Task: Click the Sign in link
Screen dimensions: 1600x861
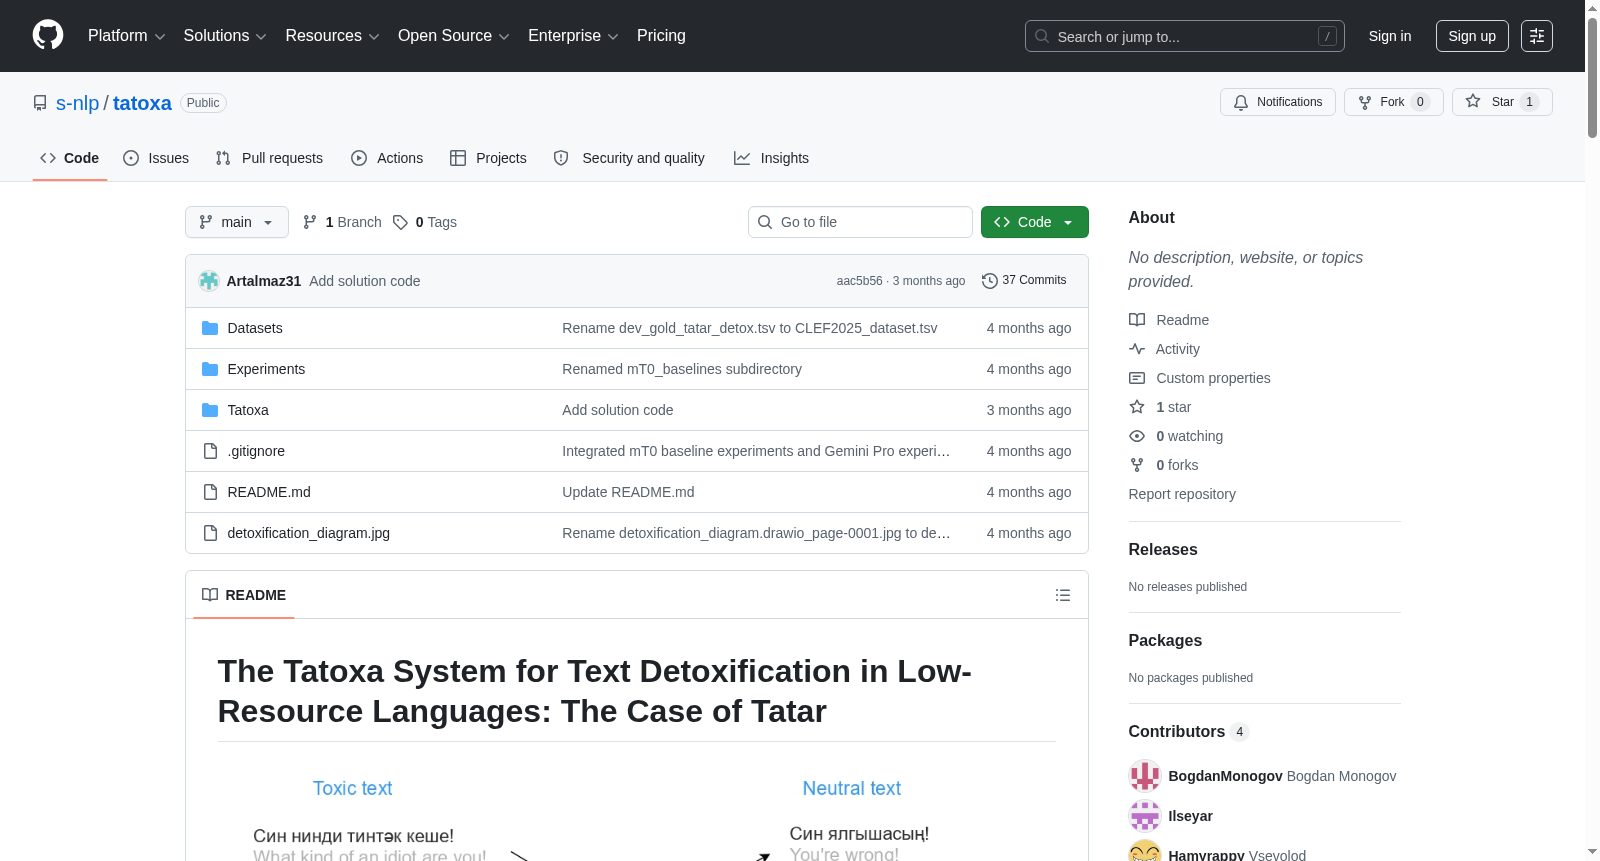Action: click(x=1390, y=36)
